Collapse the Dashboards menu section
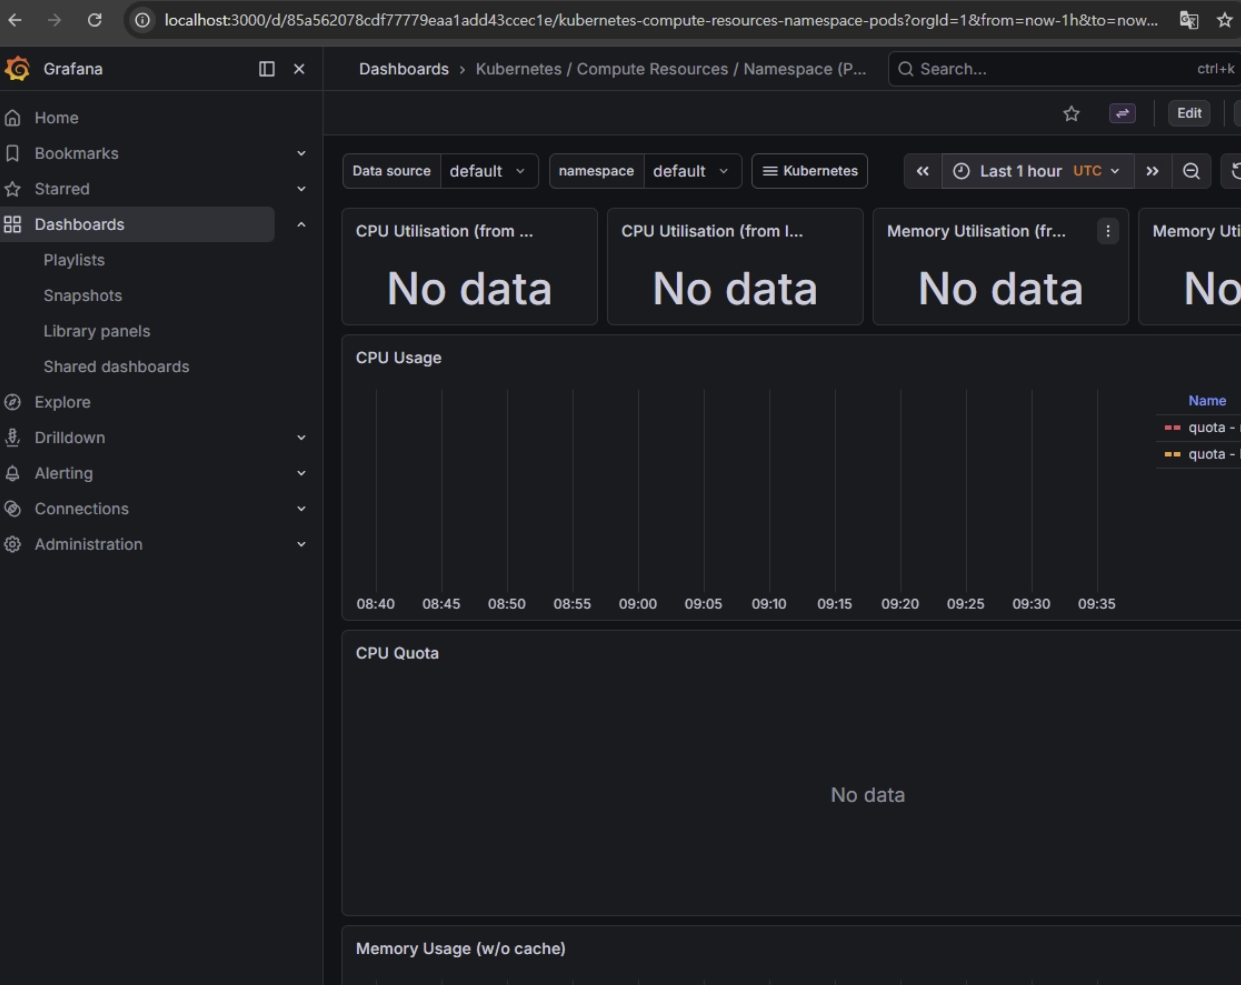The image size is (1241, 985). [301, 225]
